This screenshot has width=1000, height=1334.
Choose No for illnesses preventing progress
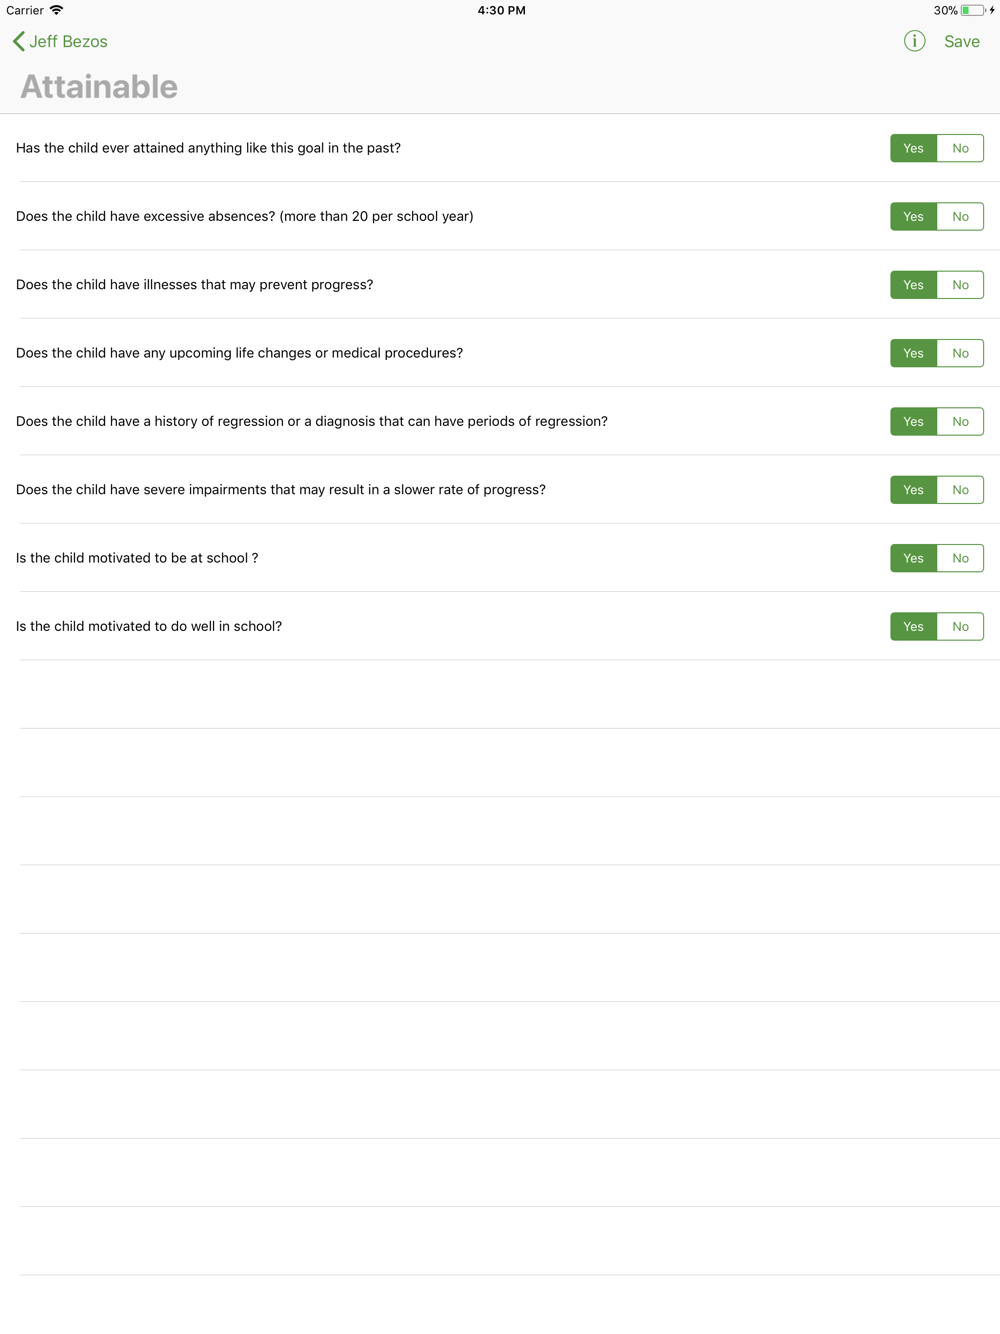[x=960, y=285]
